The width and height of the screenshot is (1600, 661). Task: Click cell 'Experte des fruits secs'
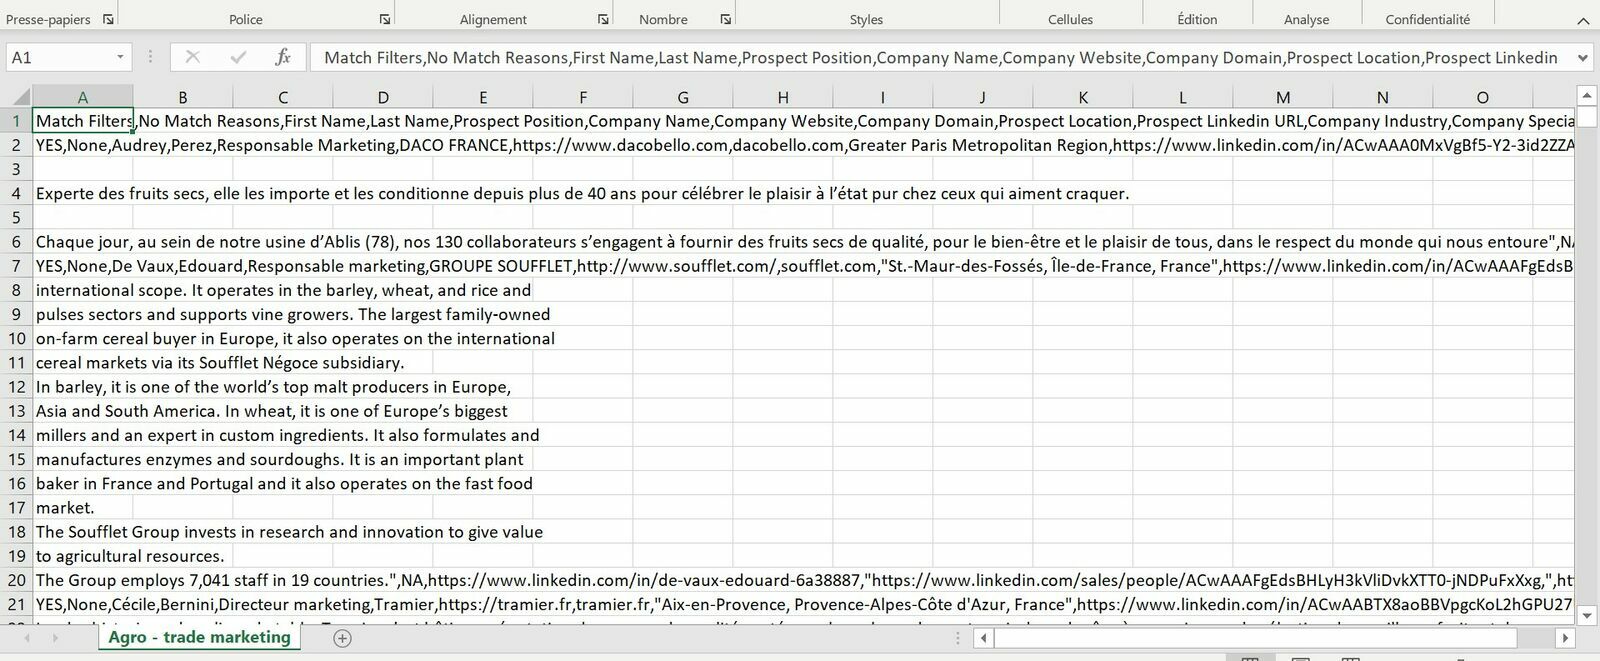83,193
